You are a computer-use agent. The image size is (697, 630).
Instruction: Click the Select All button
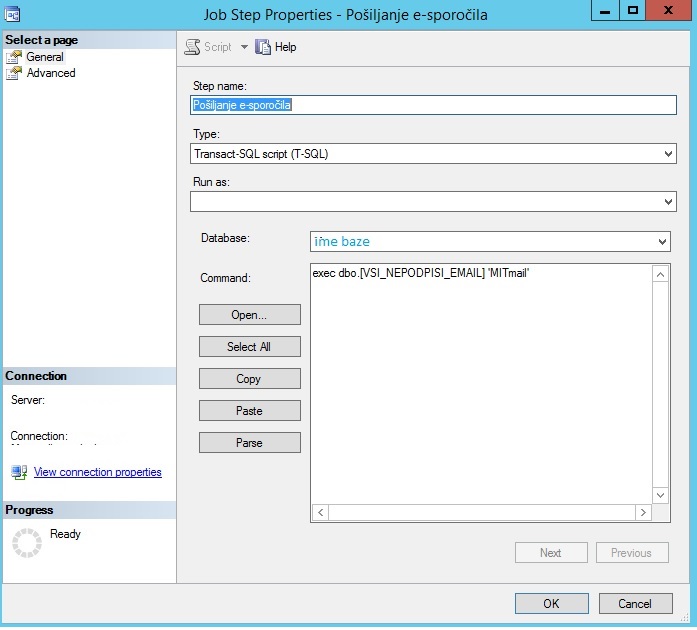pos(249,347)
